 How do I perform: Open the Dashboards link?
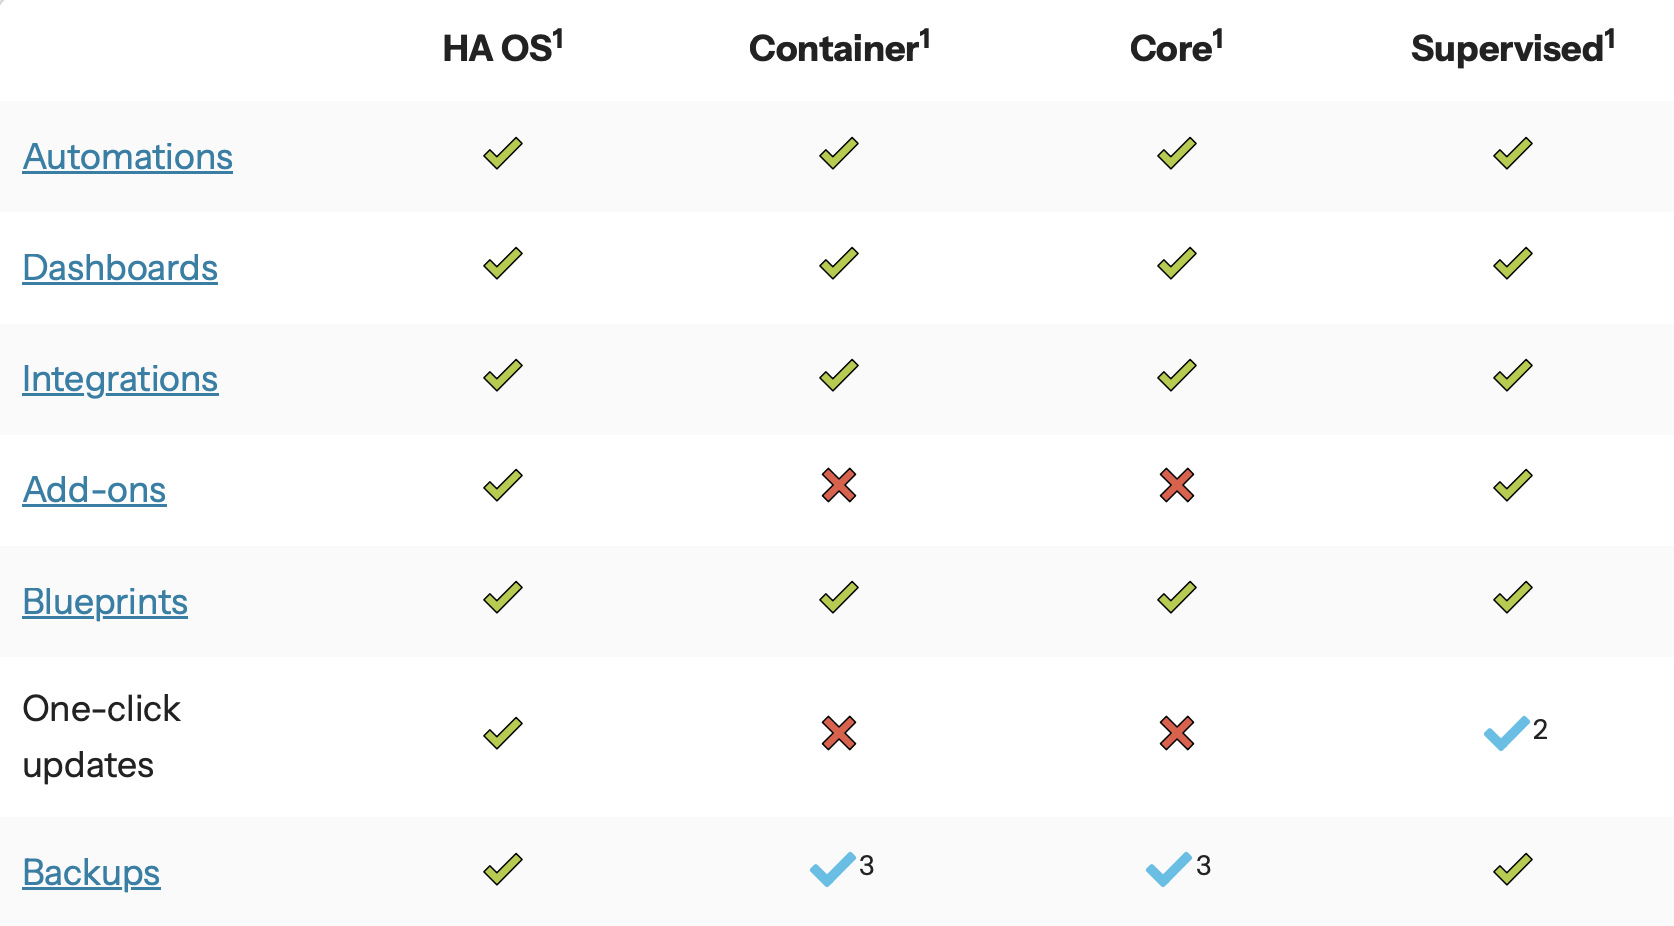click(120, 268)
